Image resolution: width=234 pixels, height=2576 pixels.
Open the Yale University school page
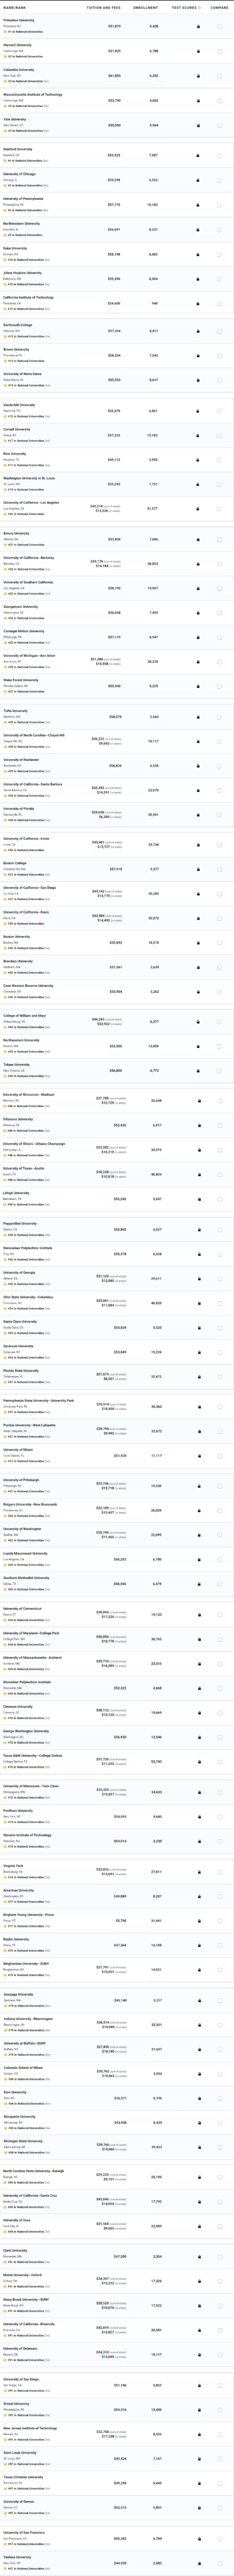pyautogui.click(x=15, y=119)
